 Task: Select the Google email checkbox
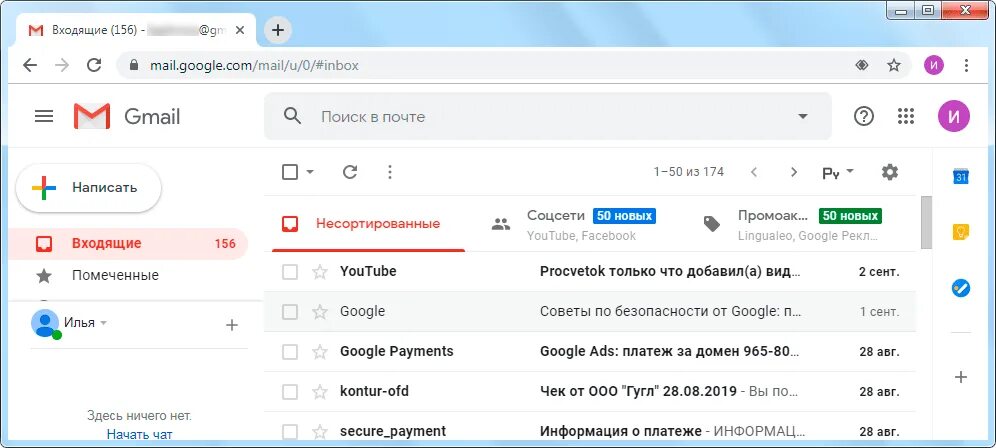click(290, 312)
